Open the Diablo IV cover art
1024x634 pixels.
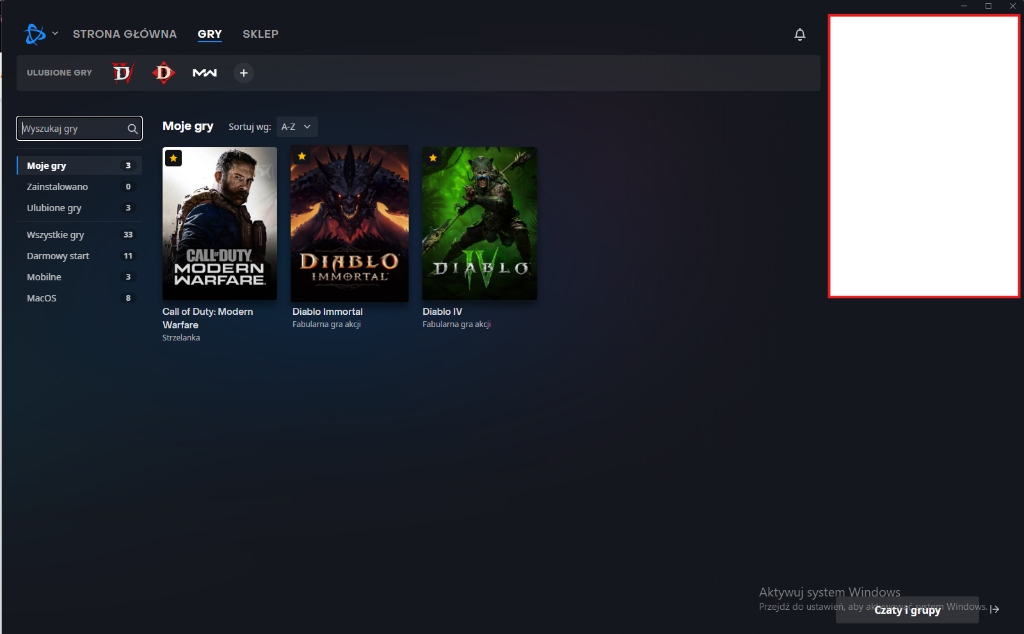tap(479, 223)
